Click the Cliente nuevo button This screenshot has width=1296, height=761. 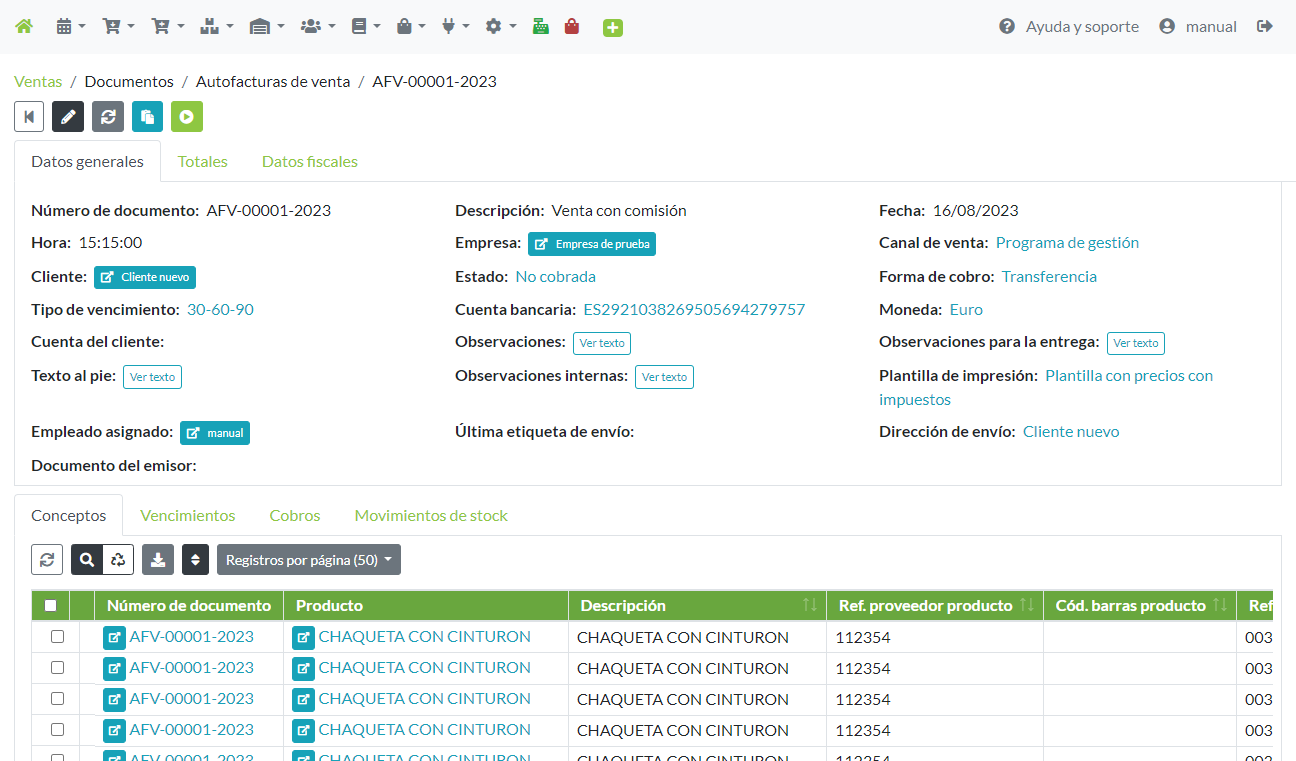(145, 277)
